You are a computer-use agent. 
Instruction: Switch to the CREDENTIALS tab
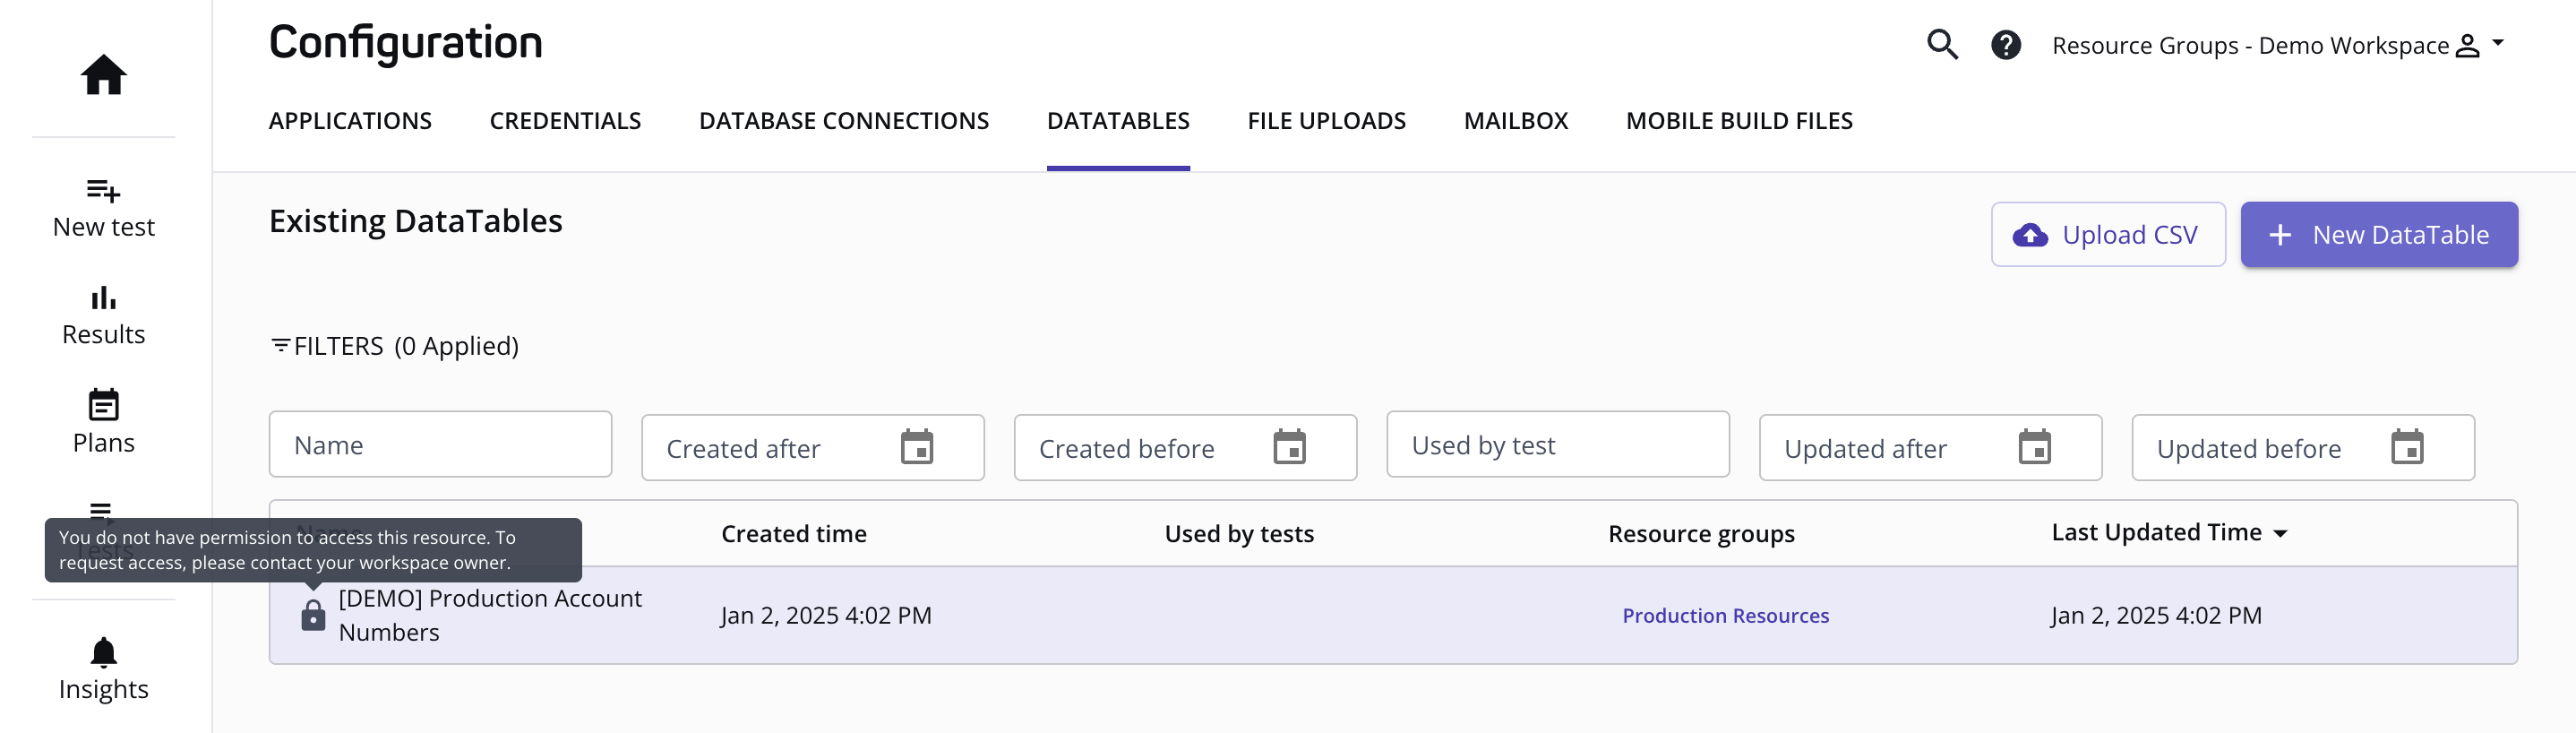point(565,121)
